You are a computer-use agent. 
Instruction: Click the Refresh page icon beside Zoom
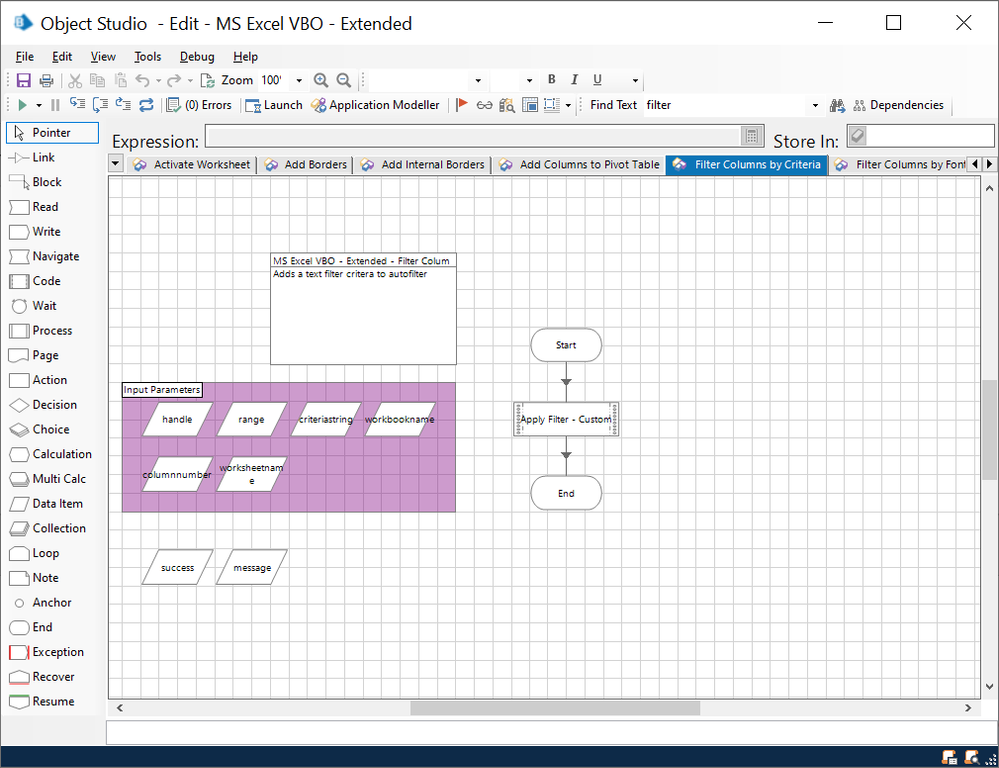208,80
